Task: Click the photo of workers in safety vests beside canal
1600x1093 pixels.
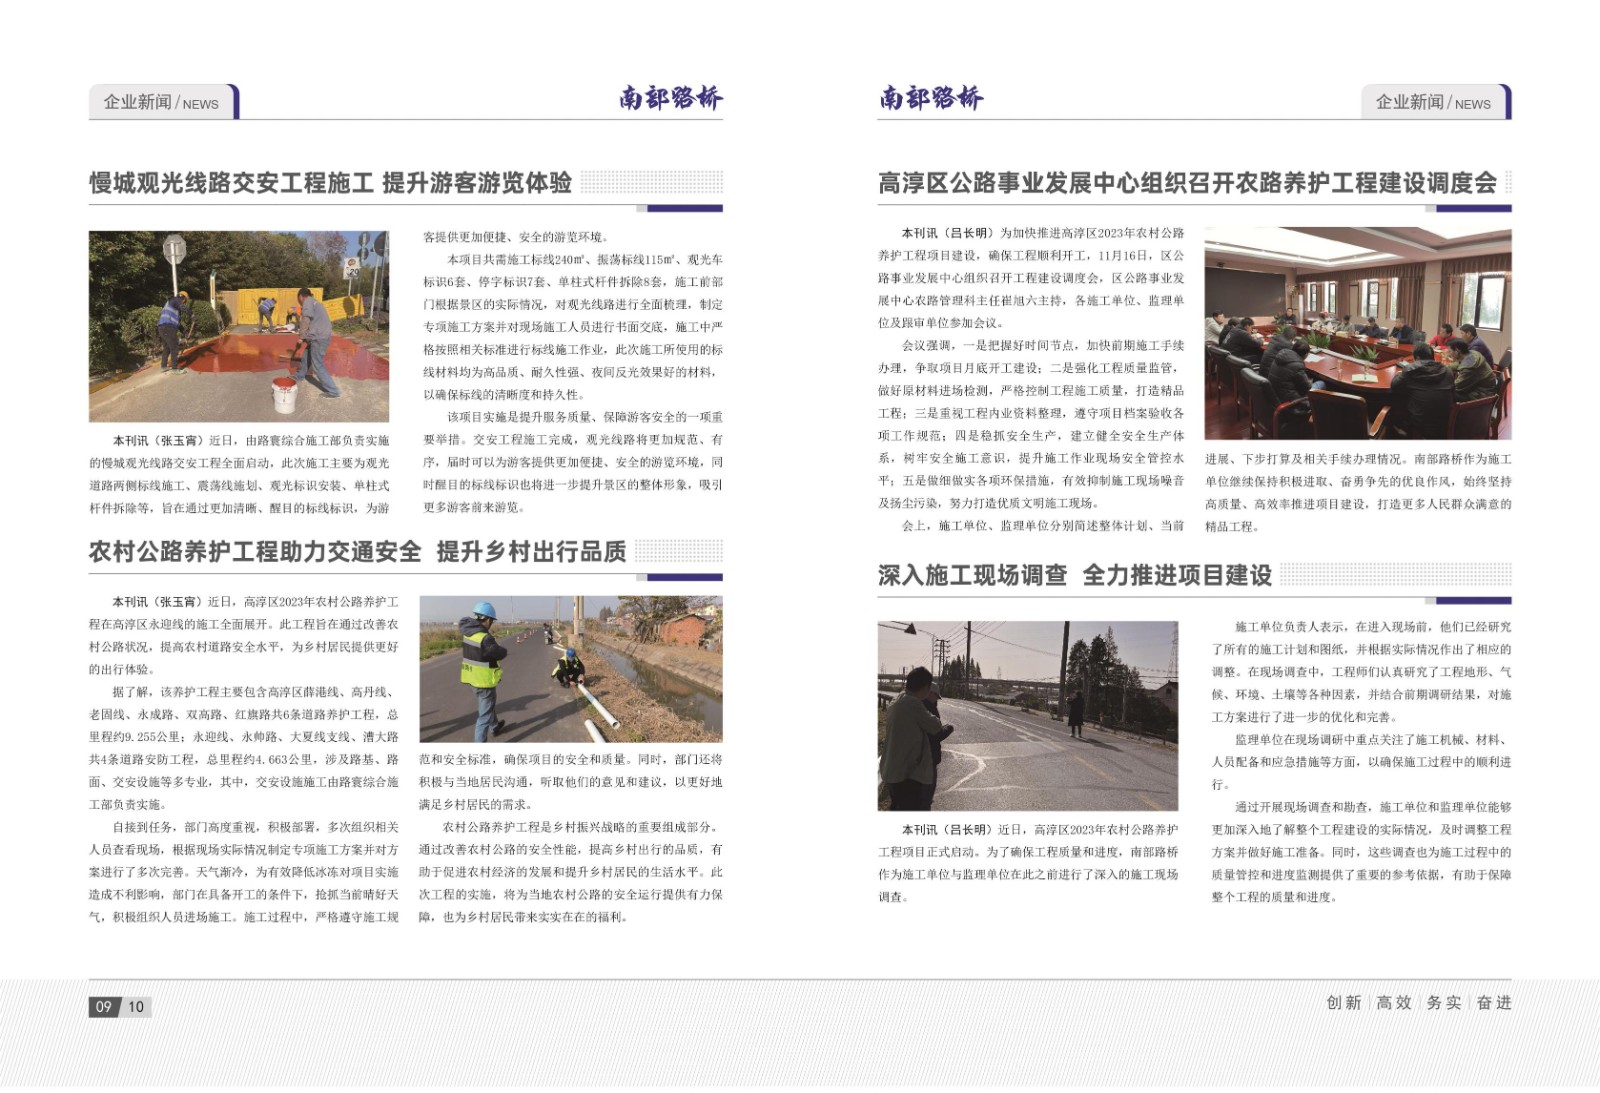Action: [x=571, y=669]
